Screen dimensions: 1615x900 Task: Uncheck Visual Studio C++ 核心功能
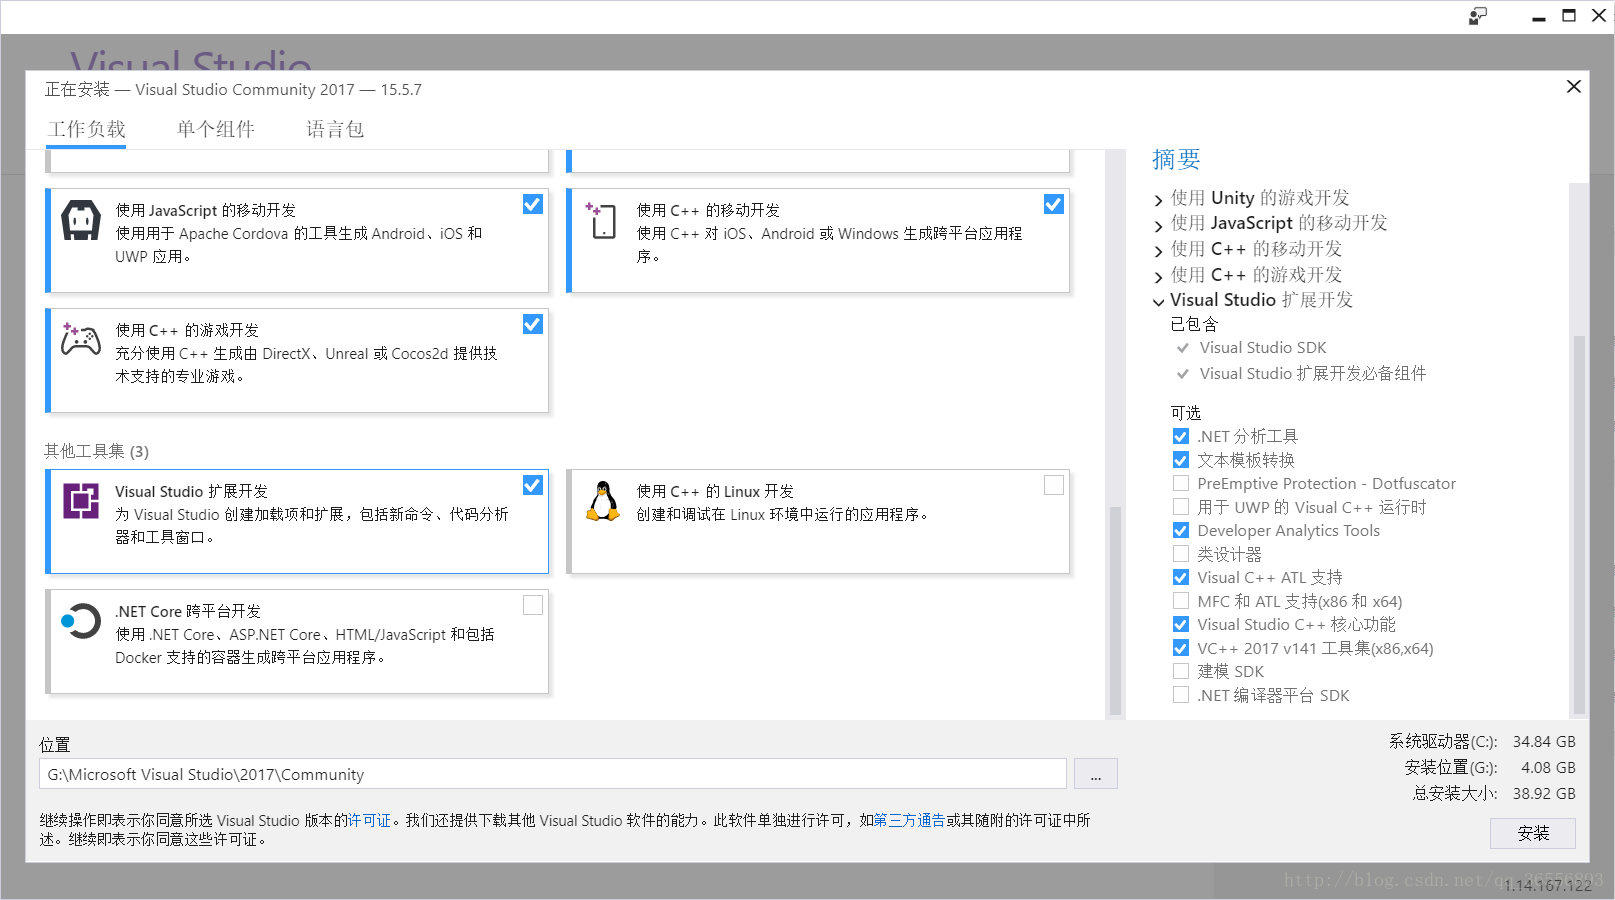1181,624
